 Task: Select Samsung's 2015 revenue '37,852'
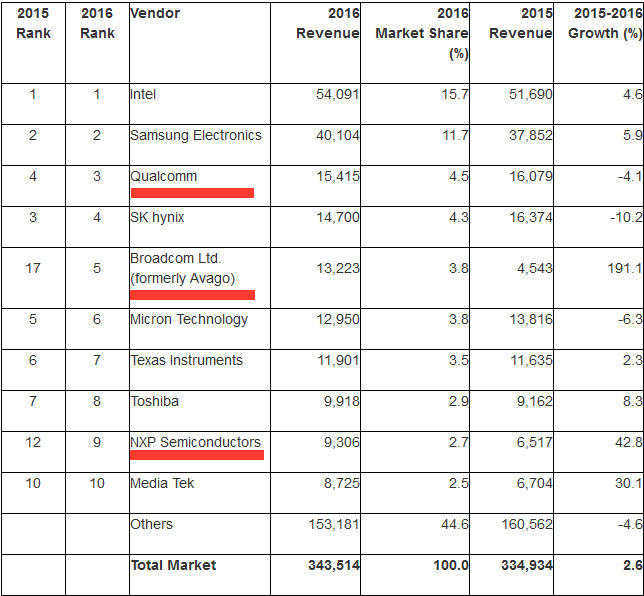pyautogui.click(x=531, y=136)
